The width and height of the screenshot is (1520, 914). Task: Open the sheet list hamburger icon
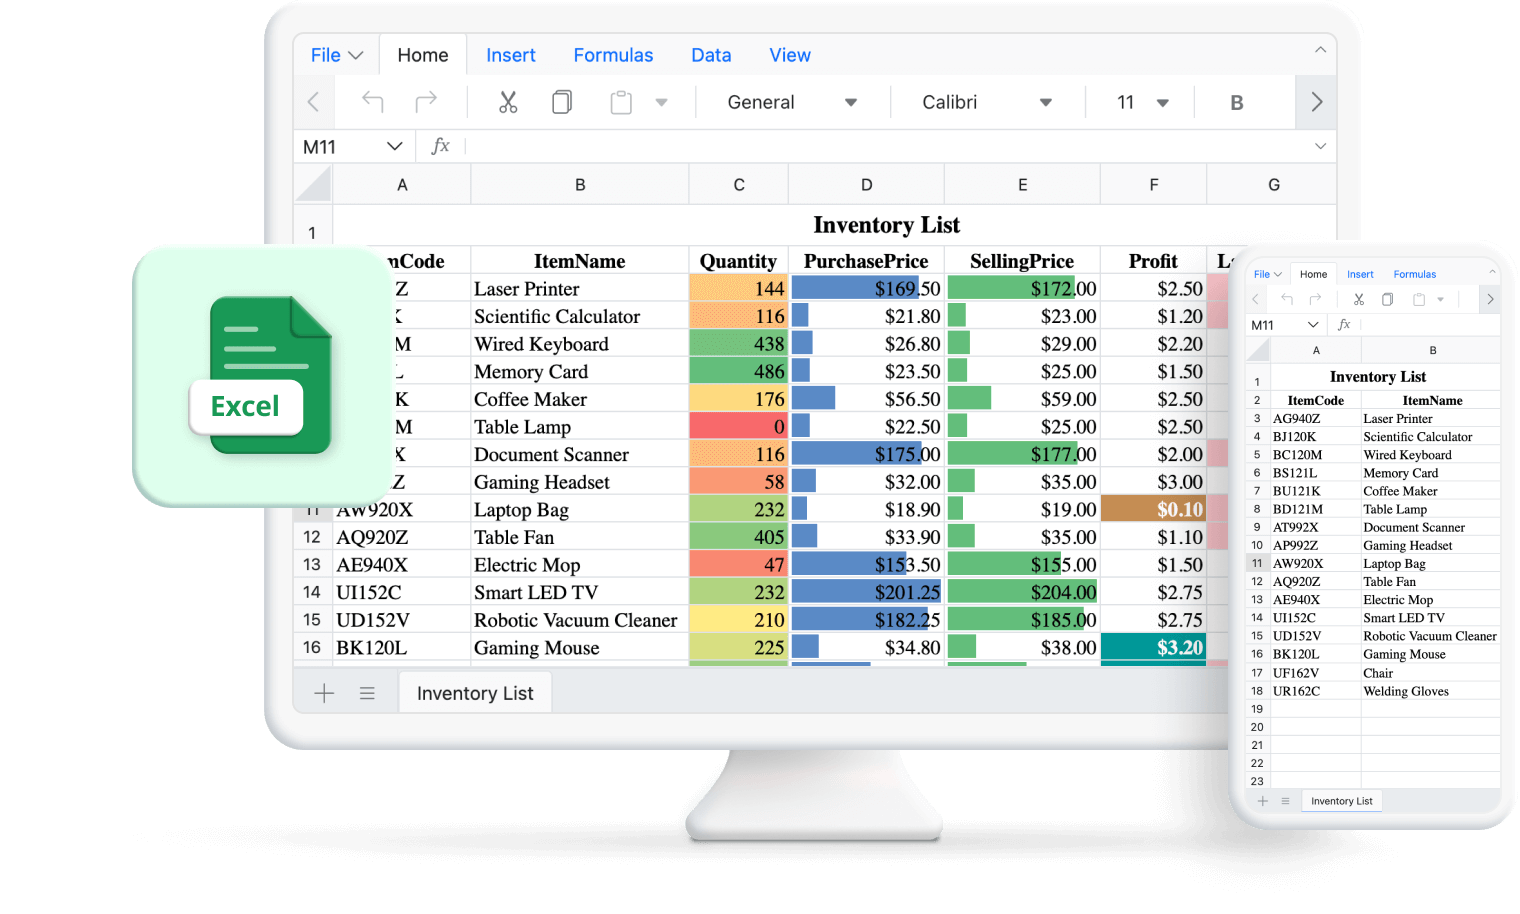click(367, 692)
